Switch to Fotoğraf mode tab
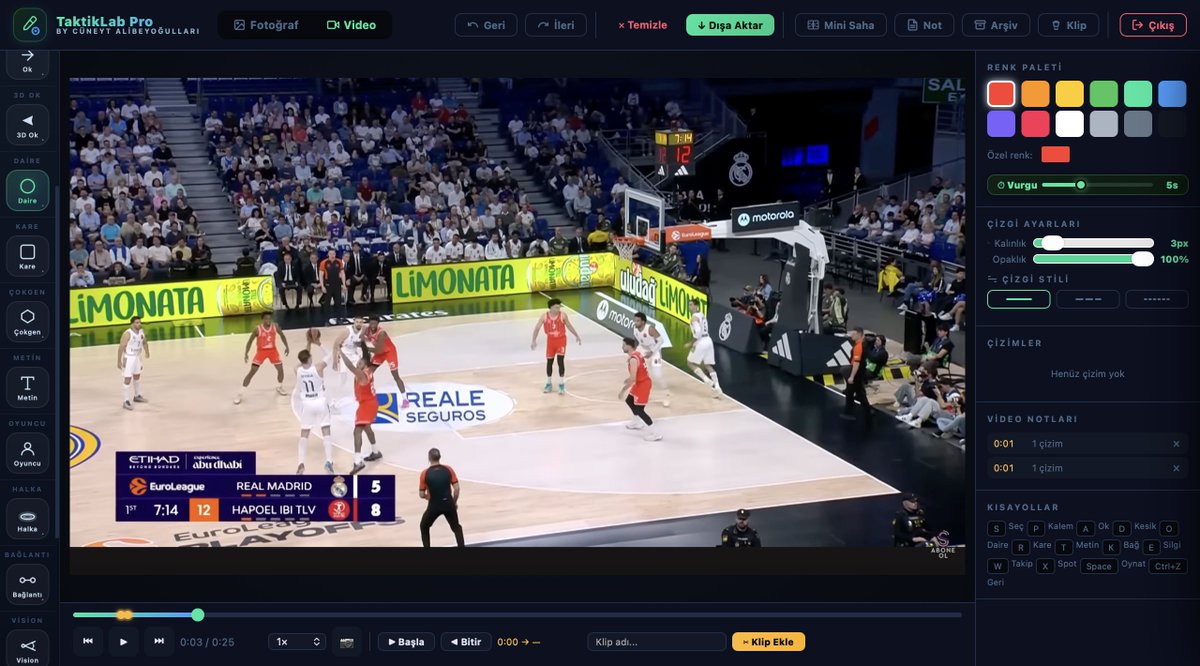 266,25
